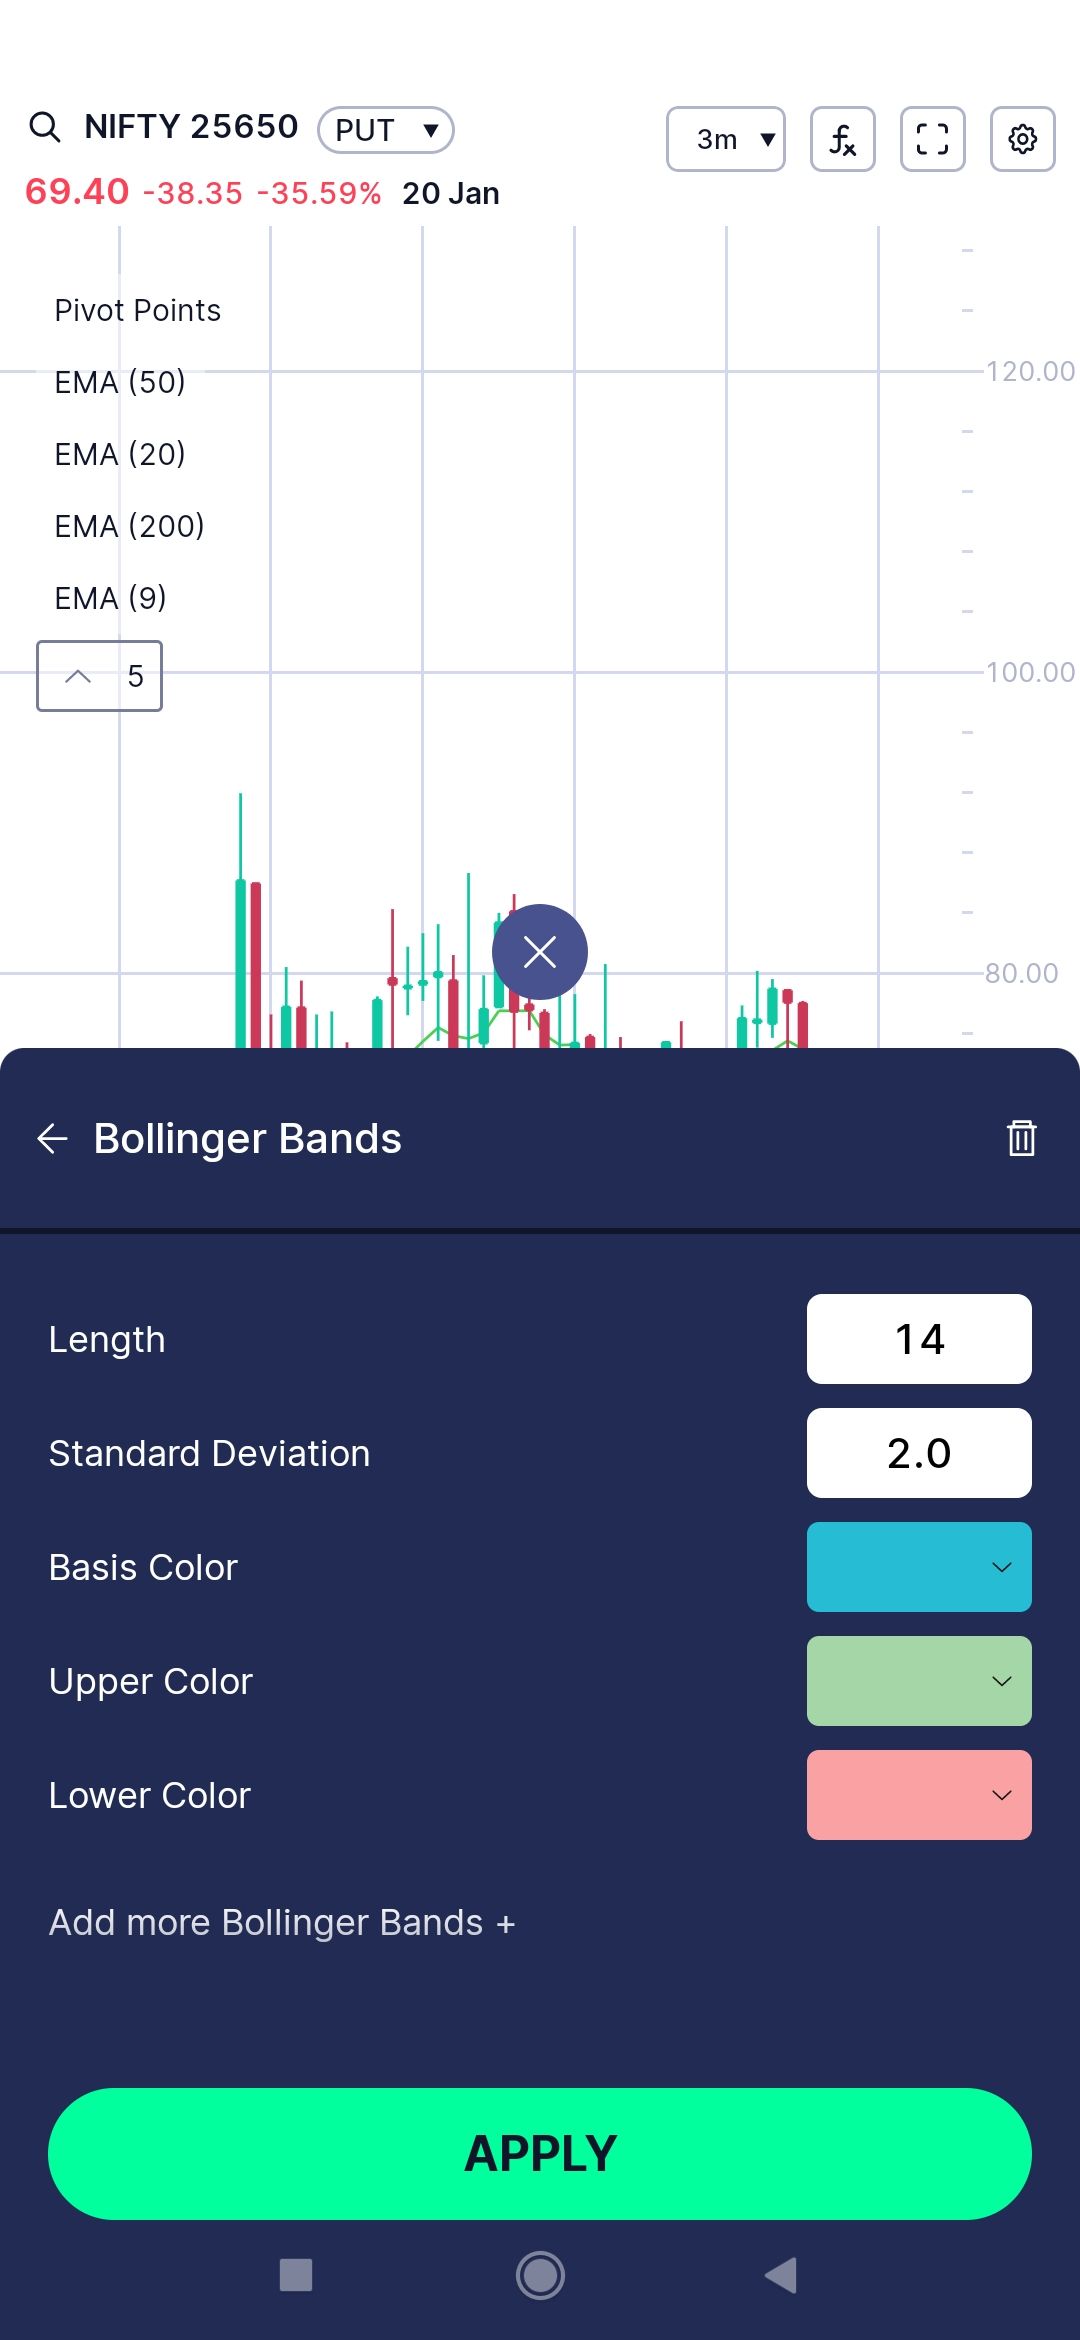Select EMA (9) indicator entry
This screenshot has width=1080, height=2340.
110,598
